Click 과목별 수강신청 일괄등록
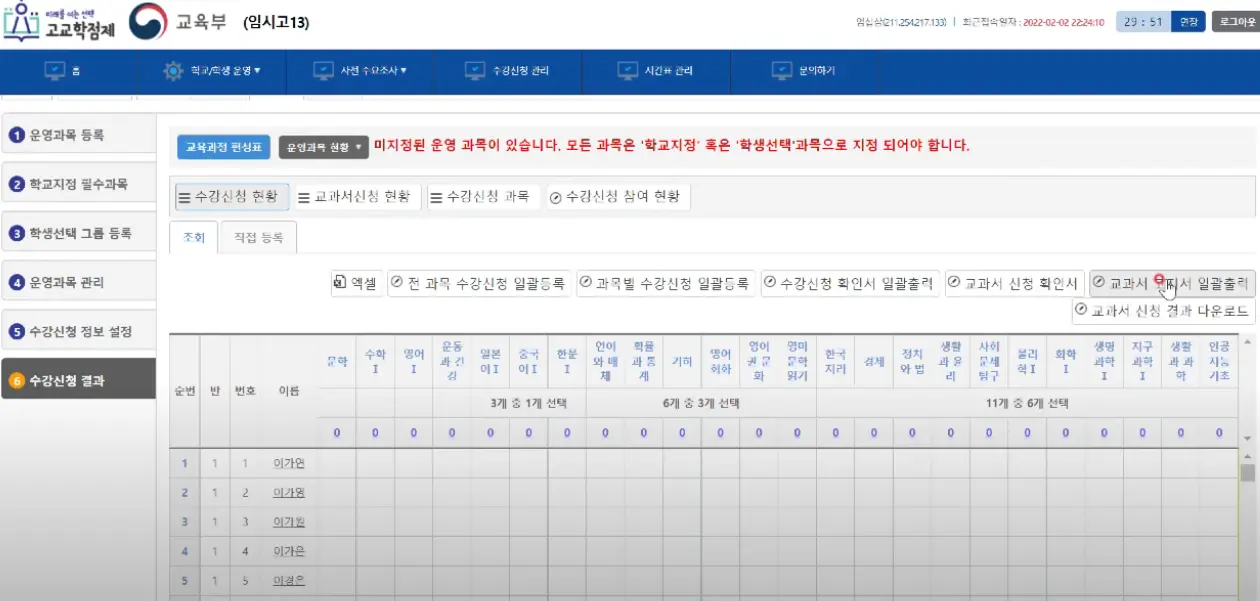This screenshot has height=601, width=1260. coord(666,283)
